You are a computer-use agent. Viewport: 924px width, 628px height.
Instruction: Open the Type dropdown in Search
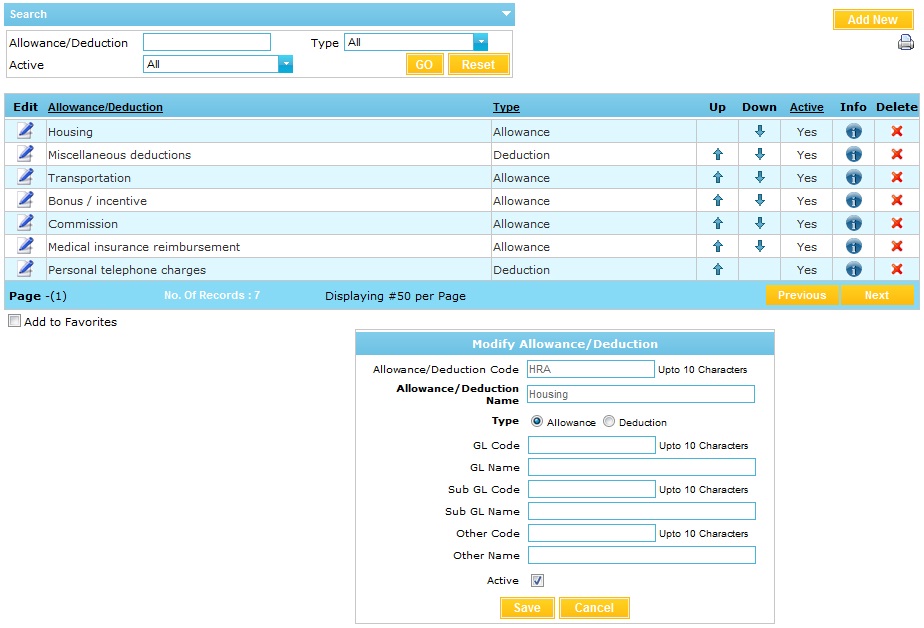pyautogui.click(x=480, y=42)
